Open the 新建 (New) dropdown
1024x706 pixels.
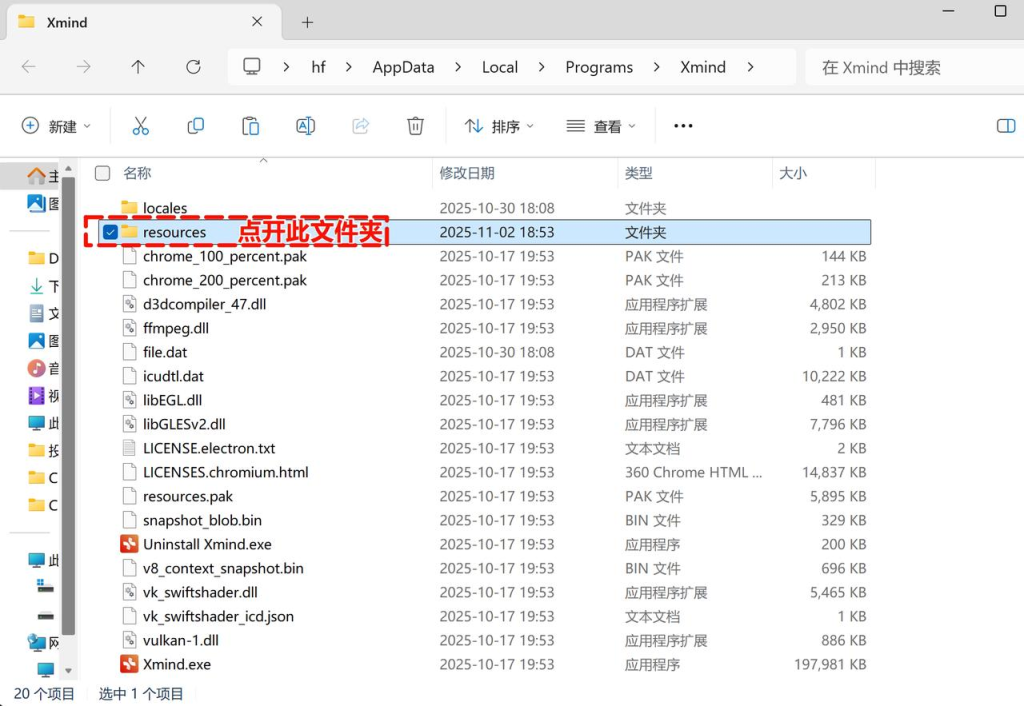pos(56,125)
